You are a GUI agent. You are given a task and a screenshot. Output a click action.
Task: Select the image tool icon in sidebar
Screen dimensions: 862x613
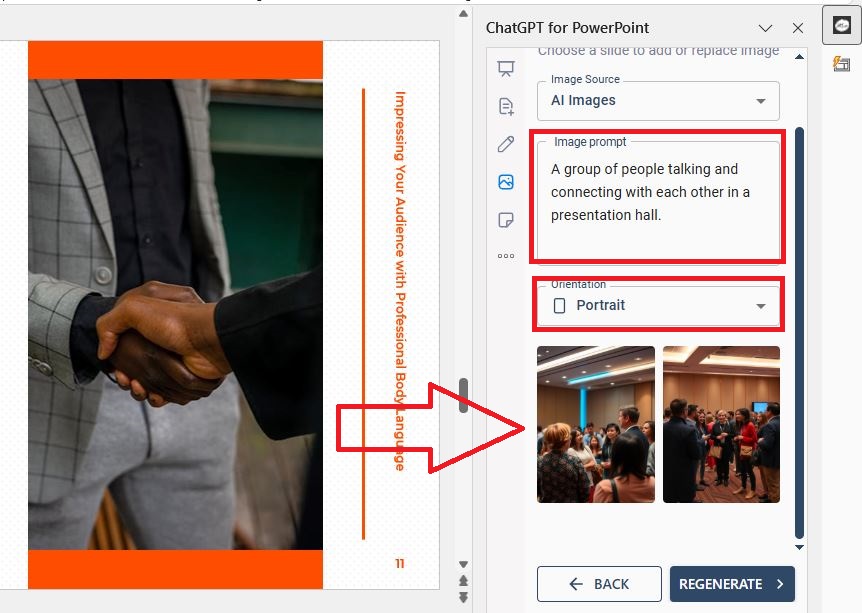[x=506, y=182]
